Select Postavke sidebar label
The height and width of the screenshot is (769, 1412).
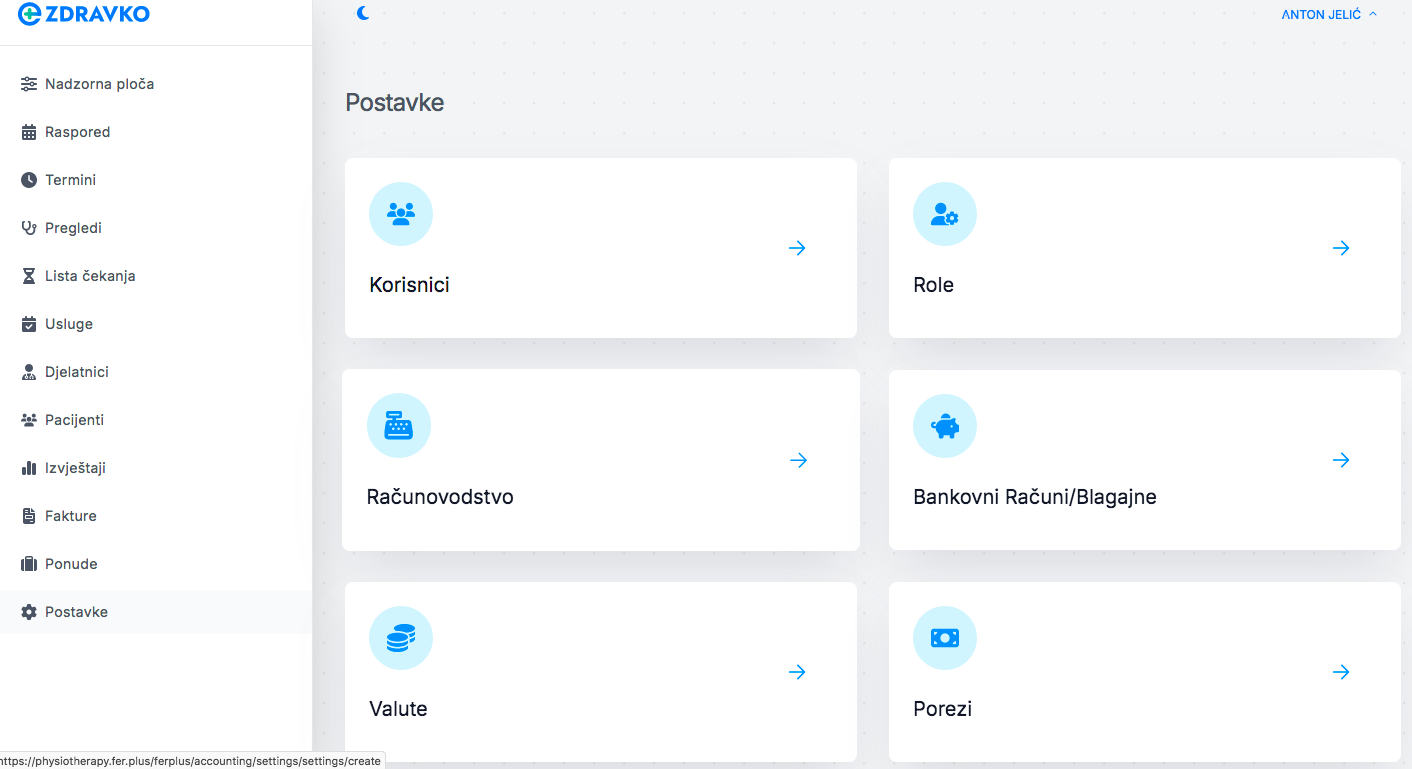(76, 612)
